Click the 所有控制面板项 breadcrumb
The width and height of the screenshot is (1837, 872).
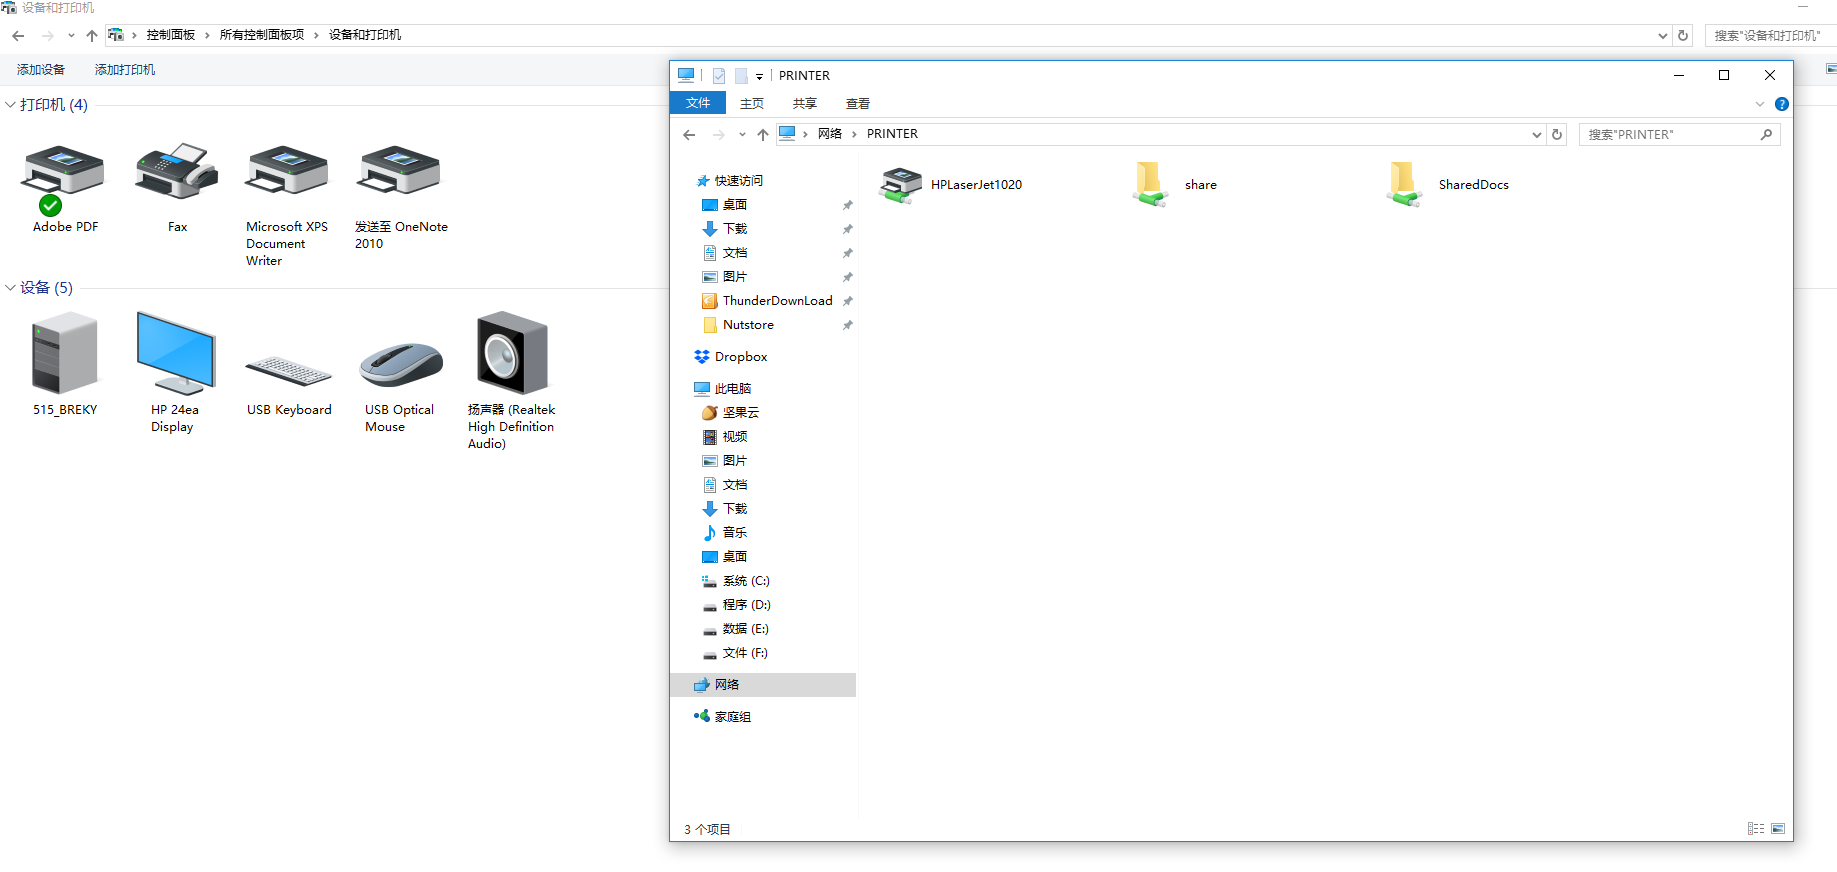262,35
